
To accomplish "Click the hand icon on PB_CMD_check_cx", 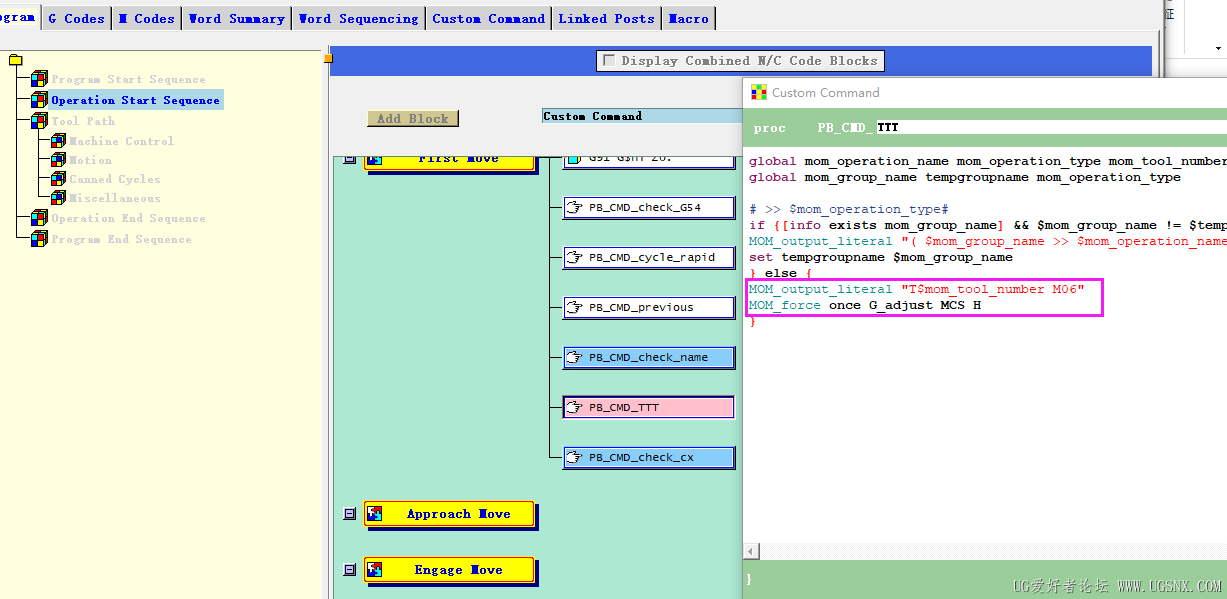I will [574, 457].
